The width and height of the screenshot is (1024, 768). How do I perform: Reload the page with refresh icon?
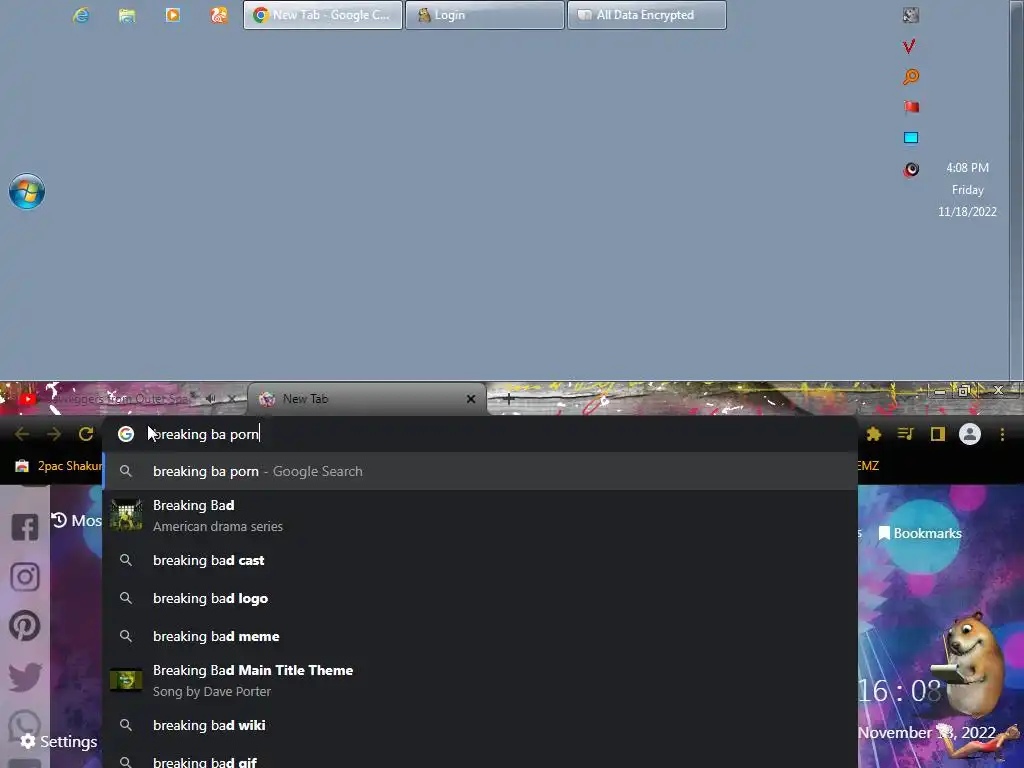coord(86,434)
